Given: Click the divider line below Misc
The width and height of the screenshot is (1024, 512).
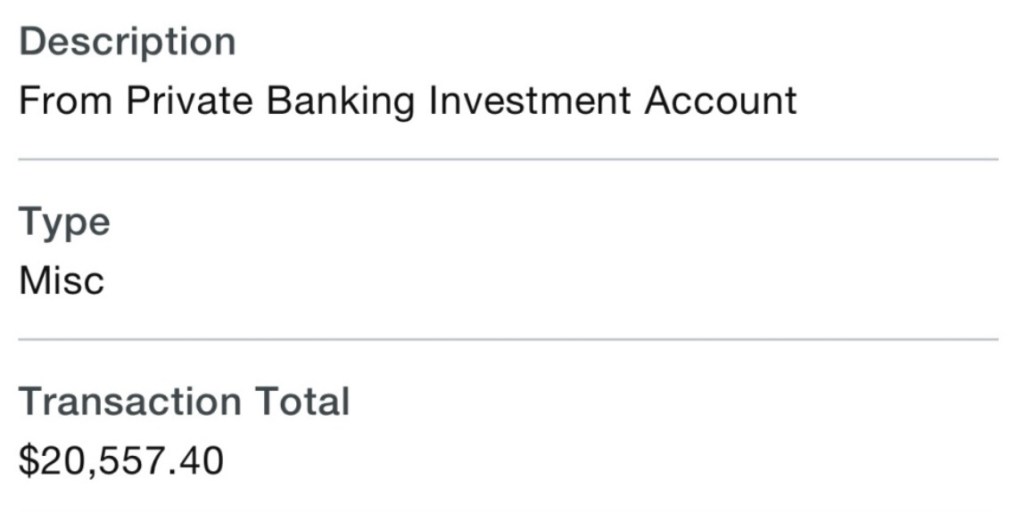Looking at the screenshot, I should pos(509,339).
